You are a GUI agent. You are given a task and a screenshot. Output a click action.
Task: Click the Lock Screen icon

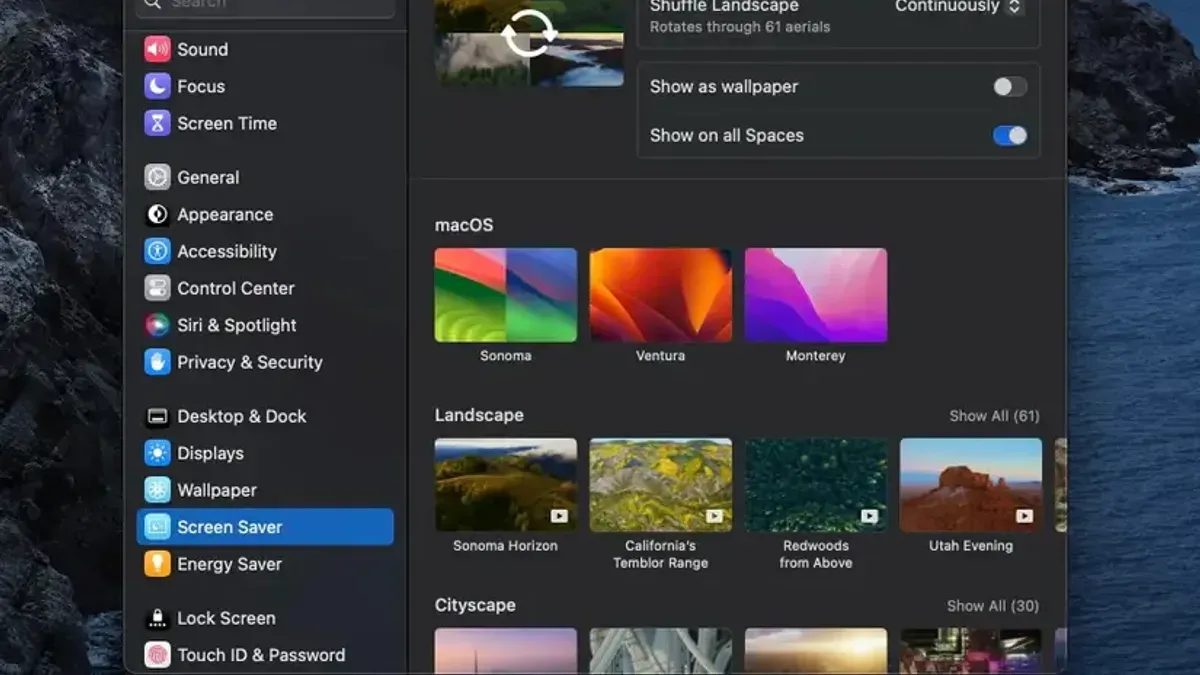click(157, 618)
